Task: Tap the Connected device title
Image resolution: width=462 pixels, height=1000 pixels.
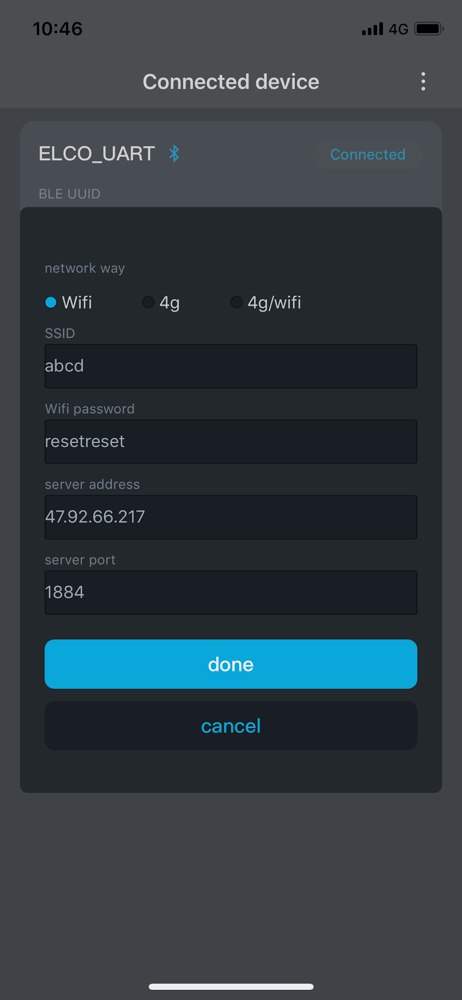Action: coord(231,82)
